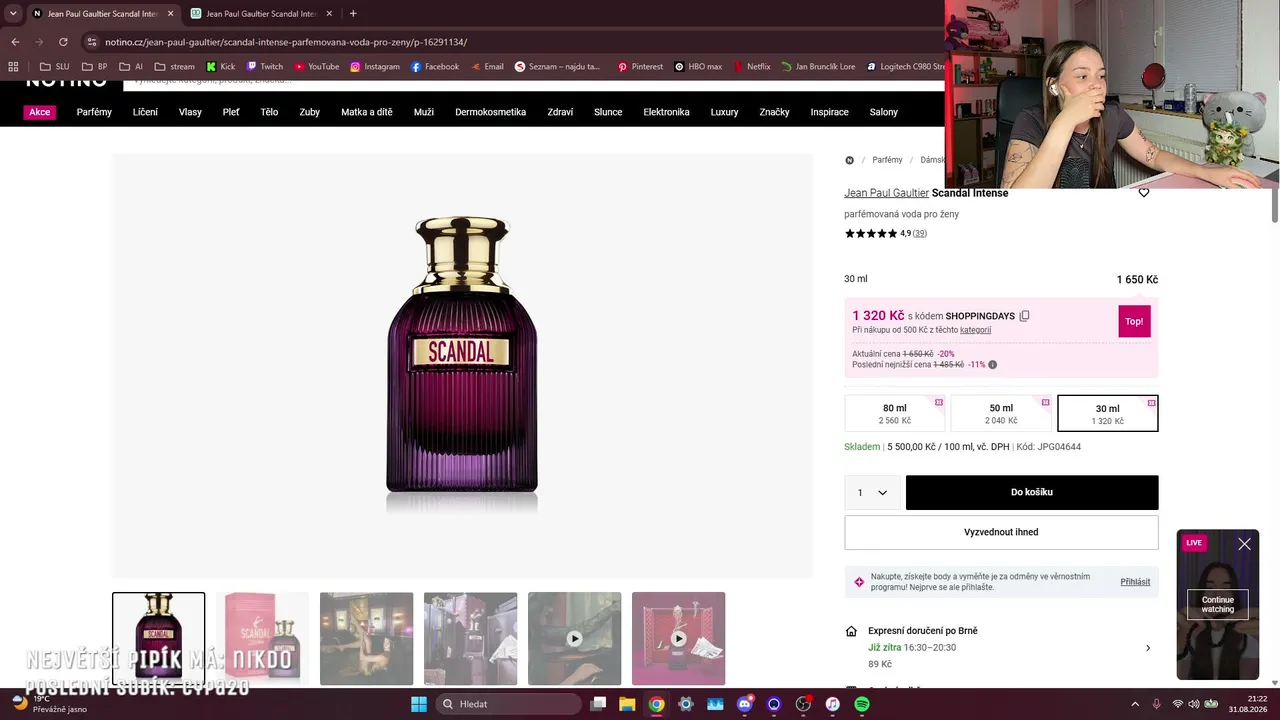Open the Twitch bookmark
The width and height of the screenshot is (1280, 720).
(x=265, y=67)
